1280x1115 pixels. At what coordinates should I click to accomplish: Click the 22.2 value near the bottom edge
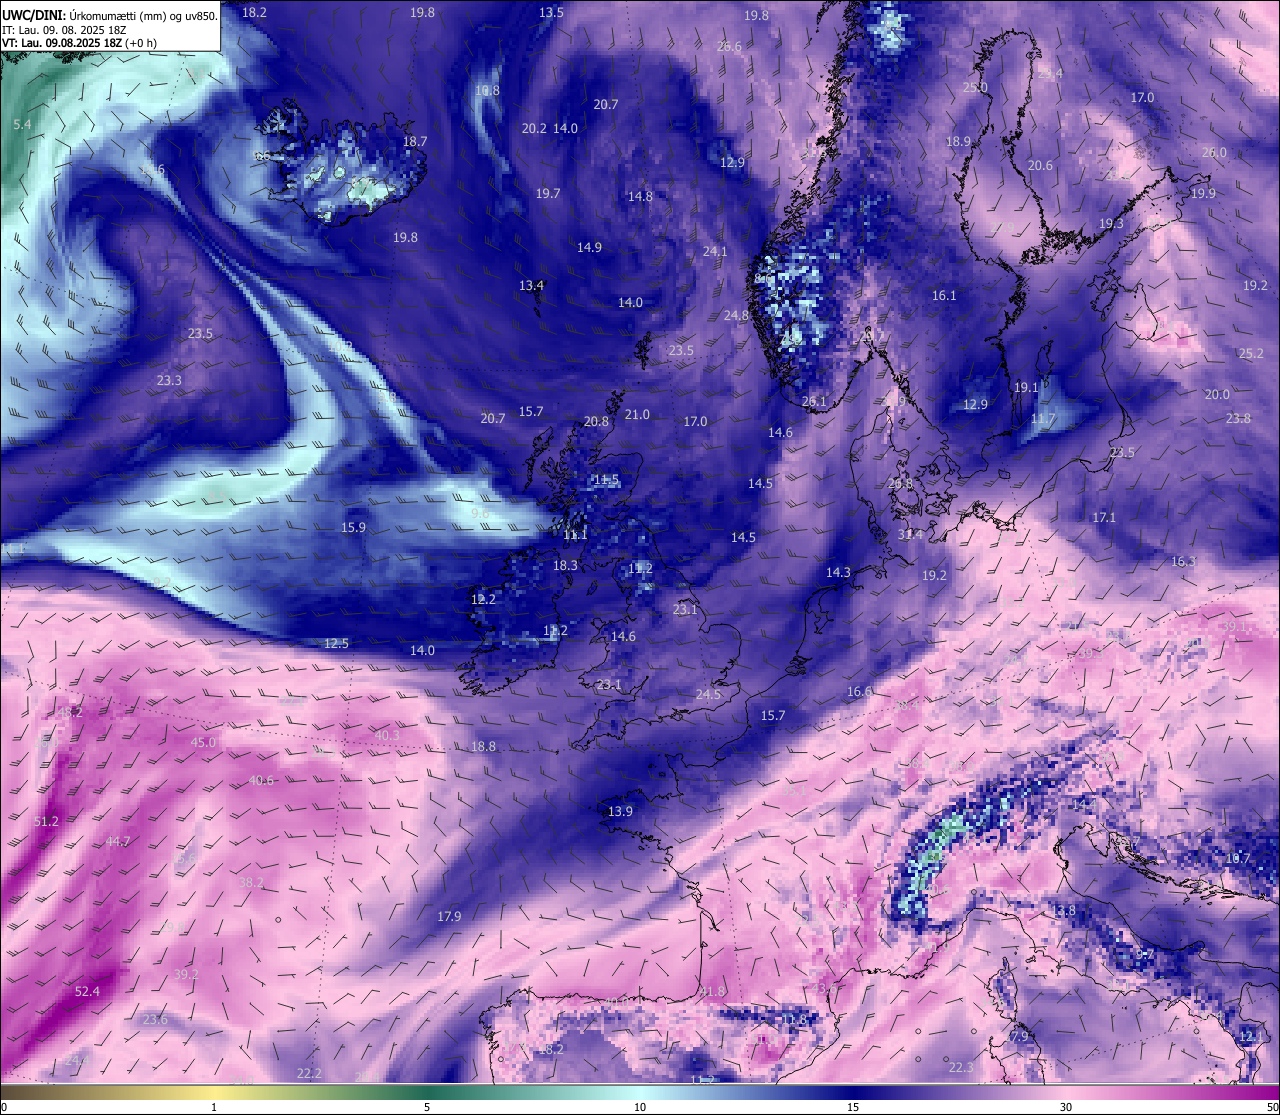pos(309,1073)
